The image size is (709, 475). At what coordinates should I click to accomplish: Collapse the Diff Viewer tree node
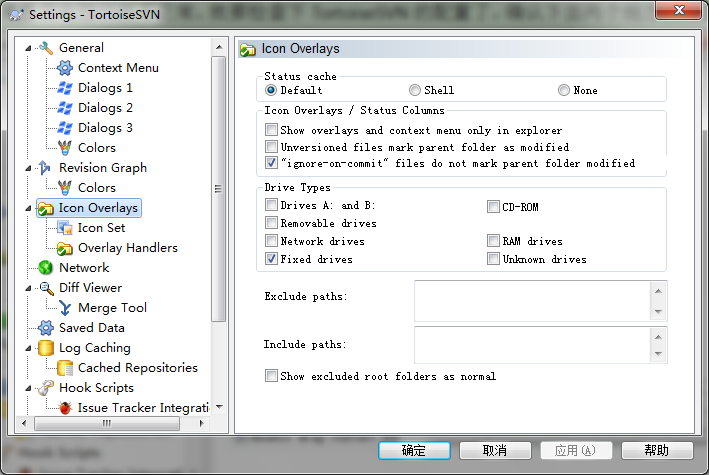point(28,288)
